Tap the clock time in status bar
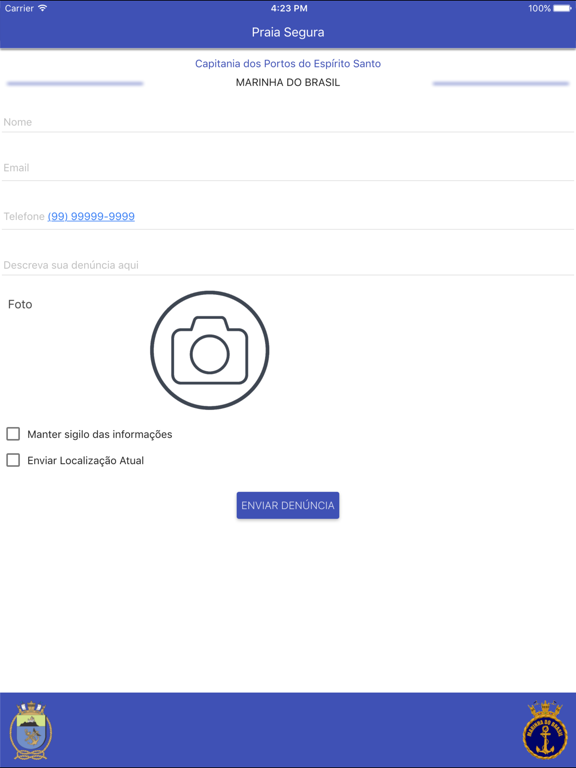Viewport: 576px width, 768px height. point(289,8)
